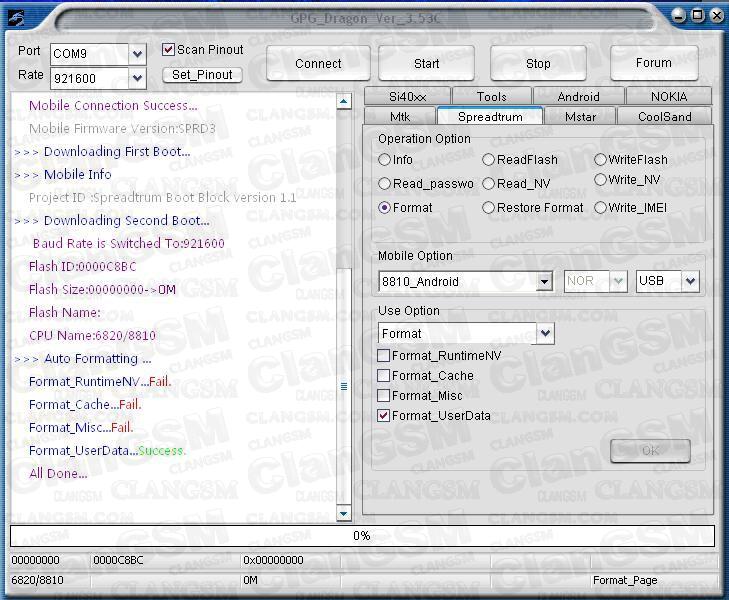
Task: Click 'Mobile Firmware Version:SPRD3' log line
Action: point(122,128)
